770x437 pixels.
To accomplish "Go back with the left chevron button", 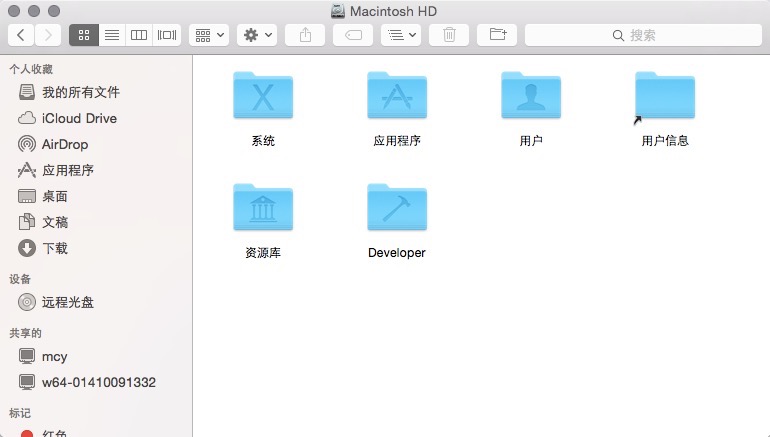I will coord(21,35).
